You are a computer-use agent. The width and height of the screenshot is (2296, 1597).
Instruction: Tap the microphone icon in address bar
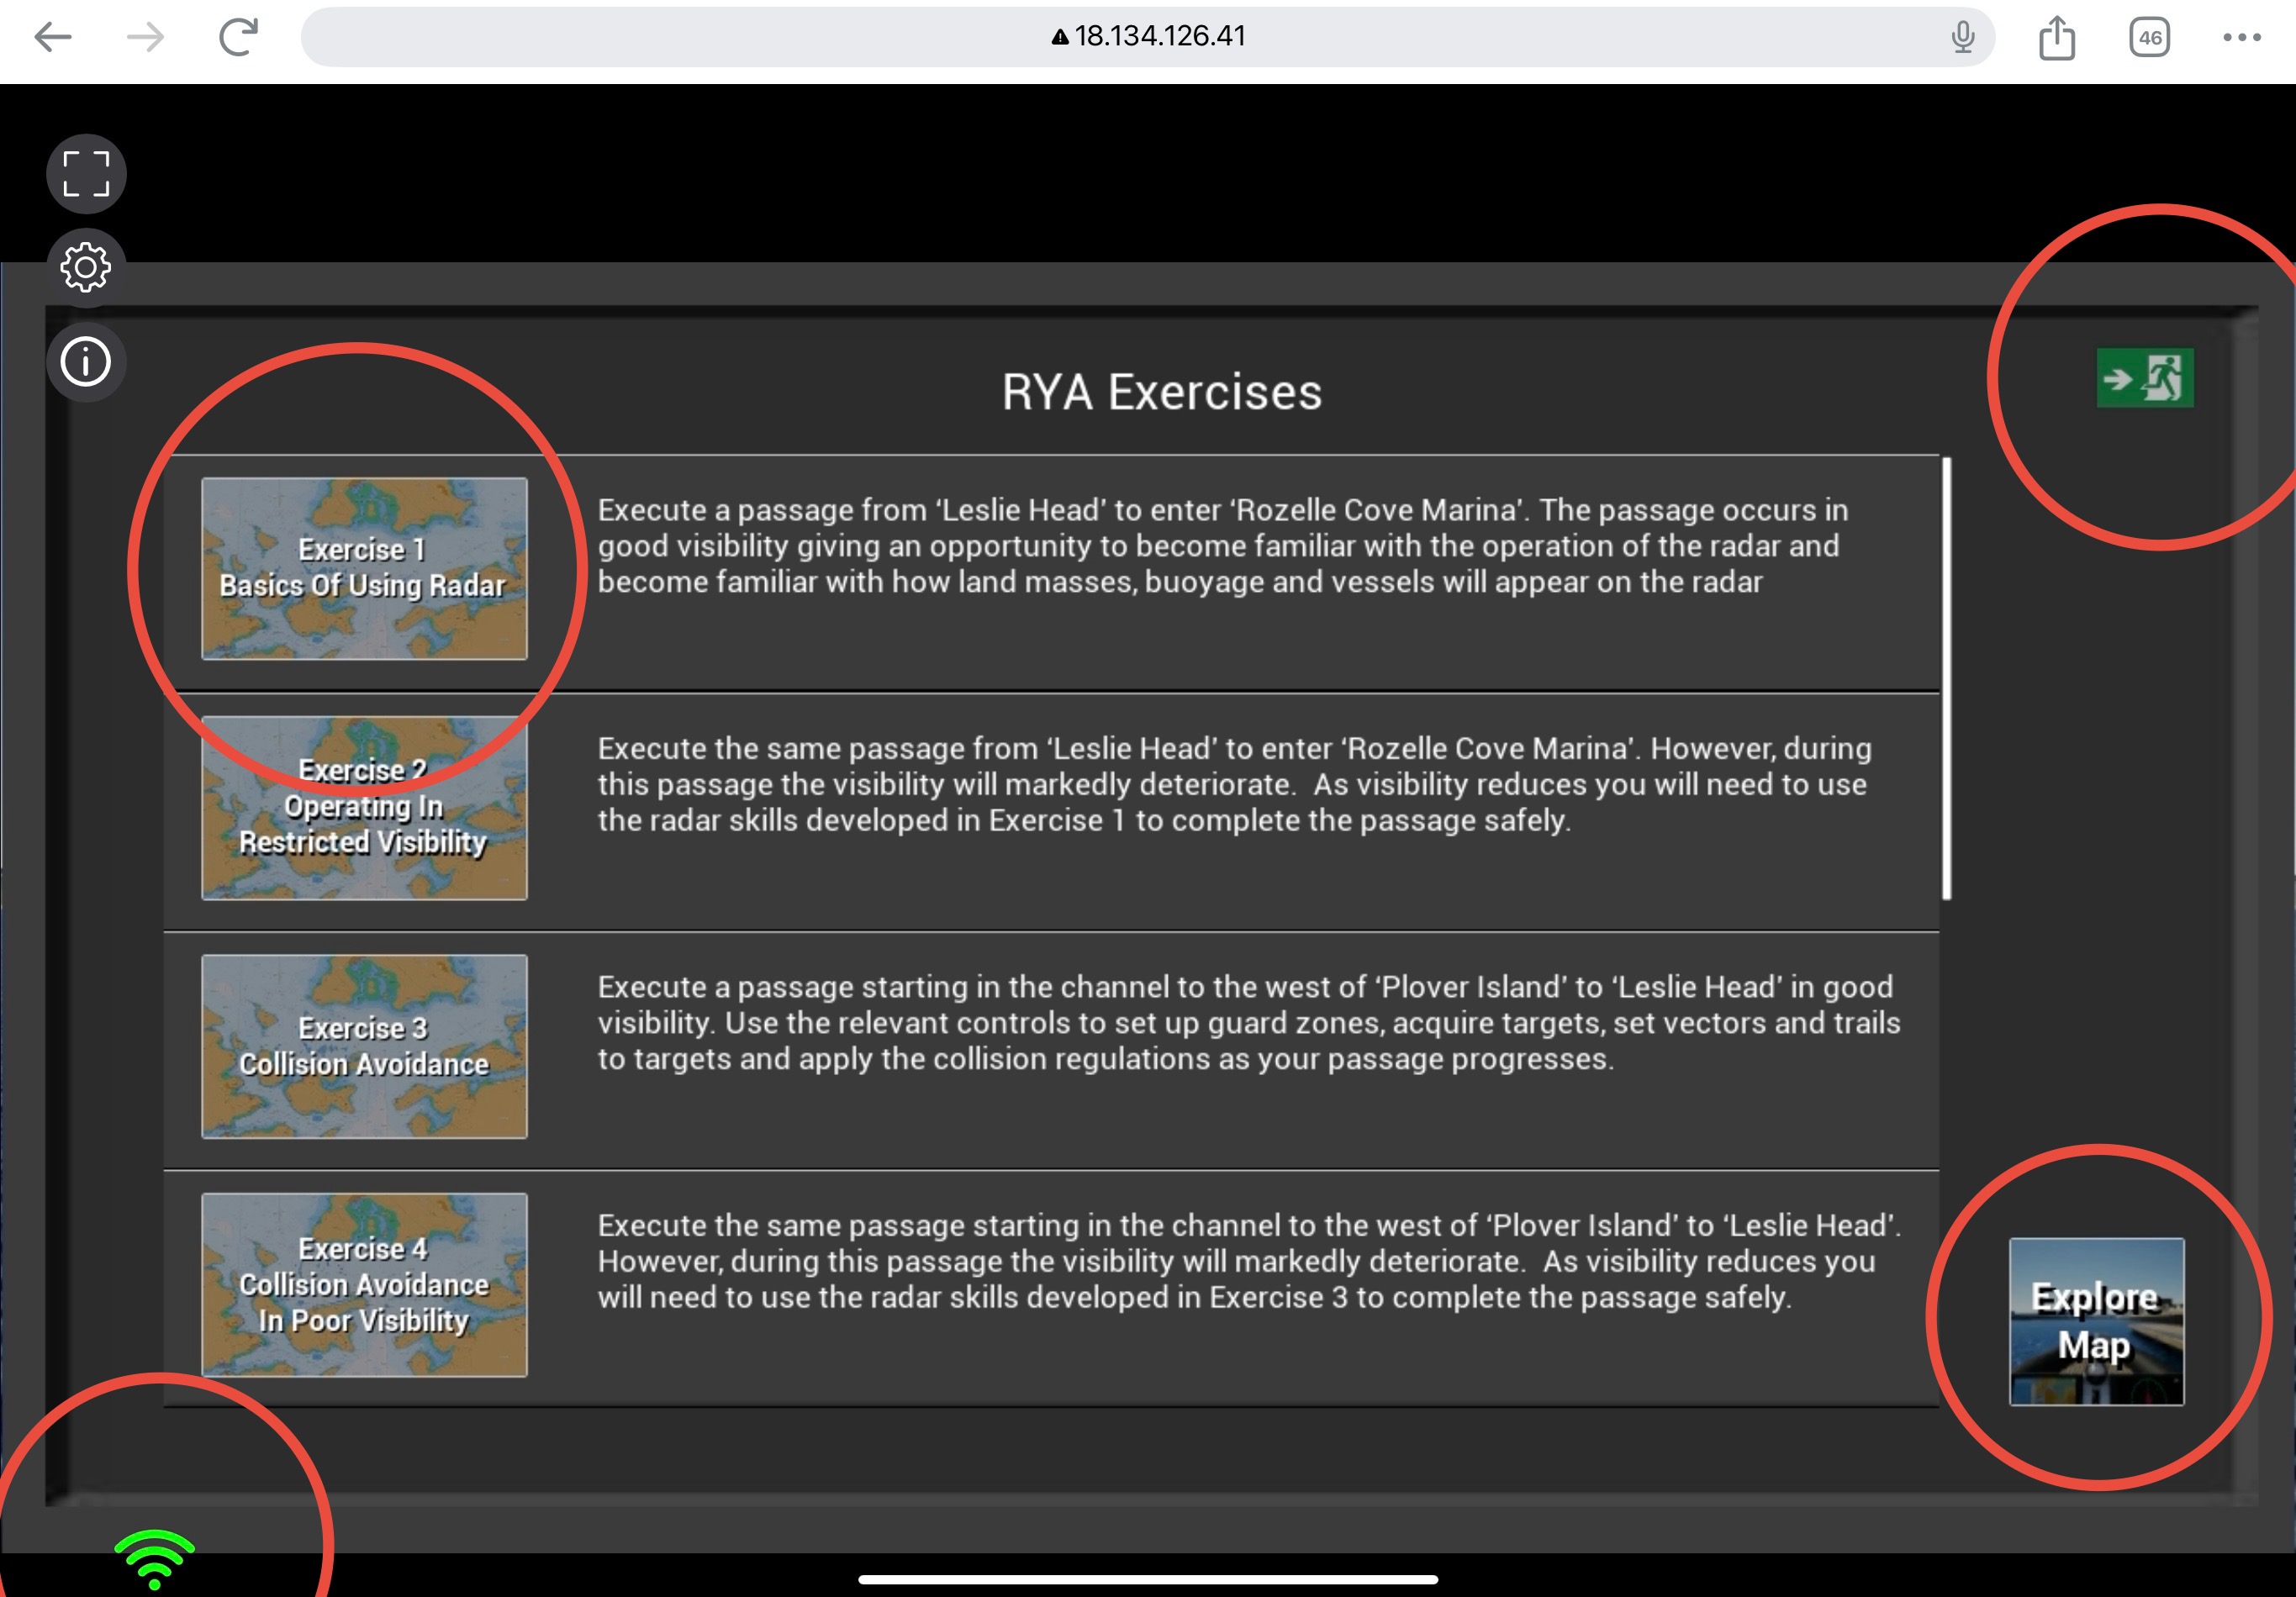point(1962,37)
